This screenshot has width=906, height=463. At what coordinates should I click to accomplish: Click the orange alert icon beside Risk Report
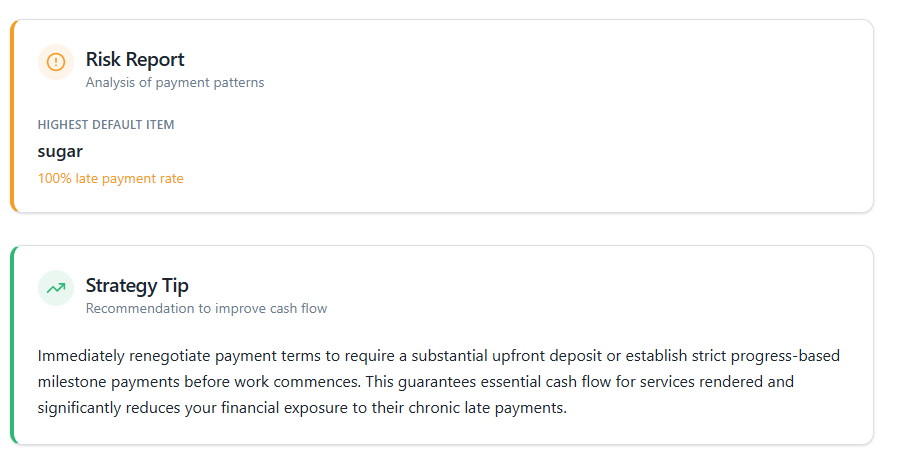tap(56, 62)
